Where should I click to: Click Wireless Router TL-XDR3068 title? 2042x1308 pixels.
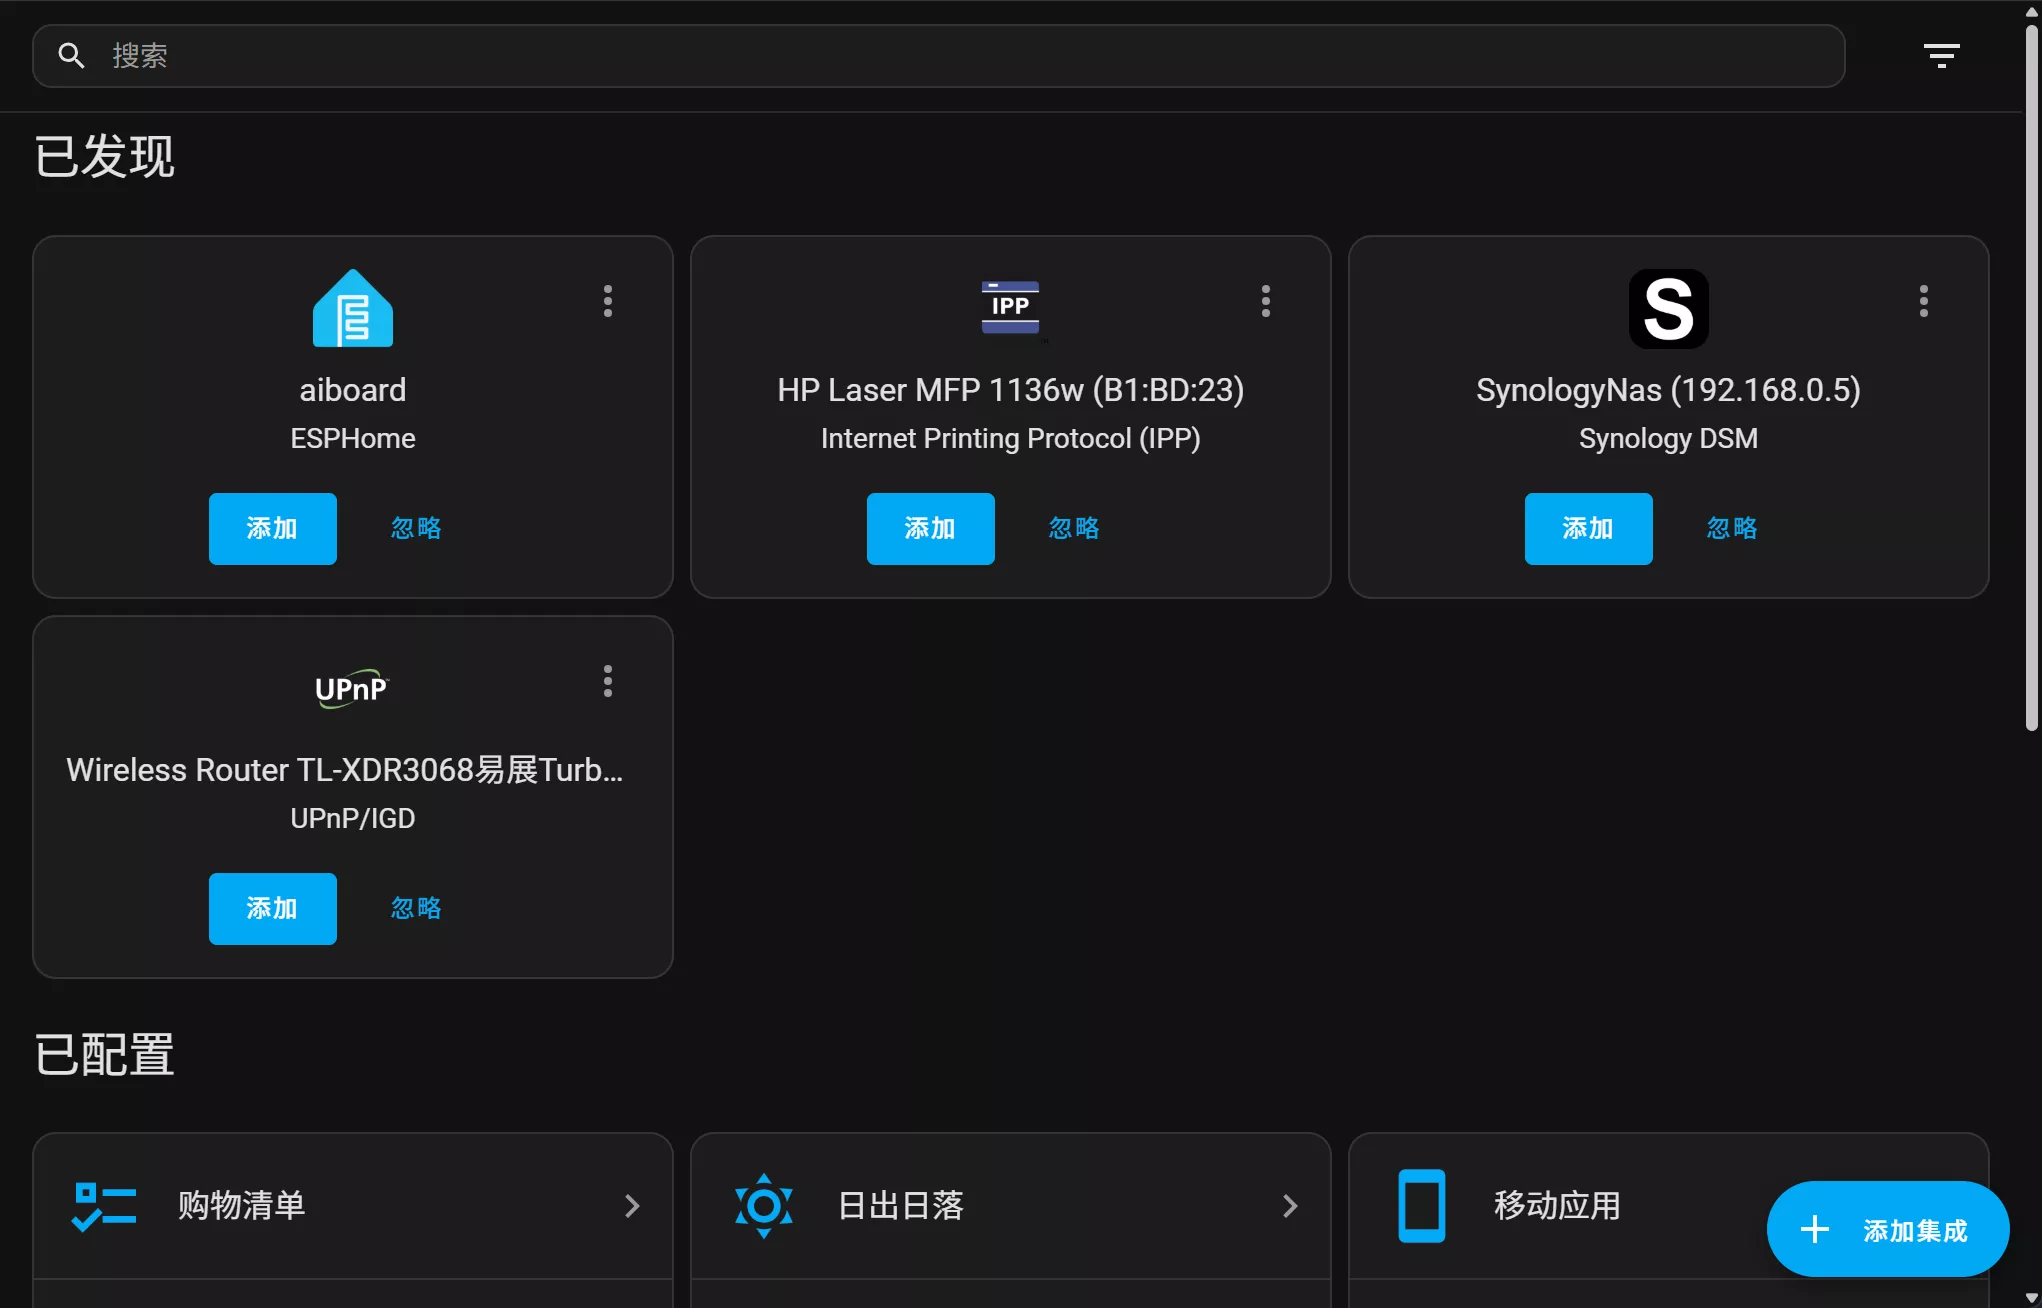click(345, 770)
